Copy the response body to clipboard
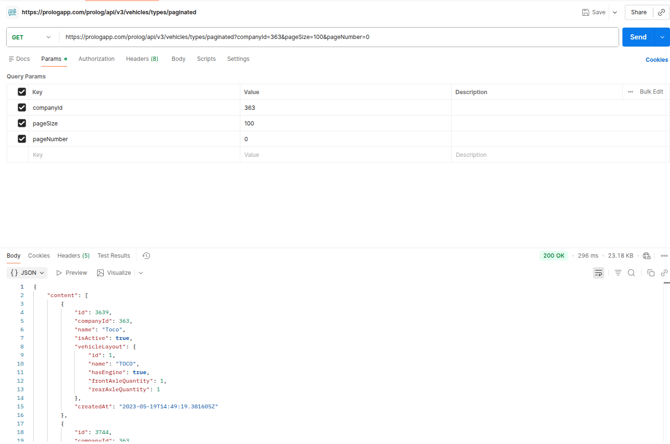The width and height of the screenshot is (670, 444). point(650,273)
